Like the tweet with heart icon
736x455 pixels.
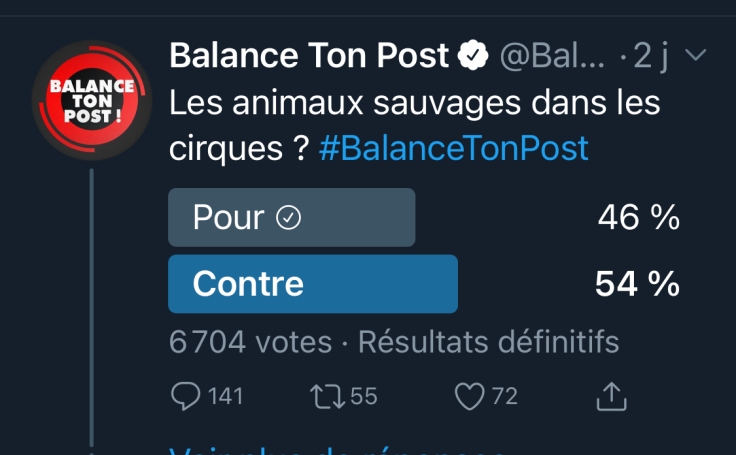pyautogui.click(x=469, y=396)
